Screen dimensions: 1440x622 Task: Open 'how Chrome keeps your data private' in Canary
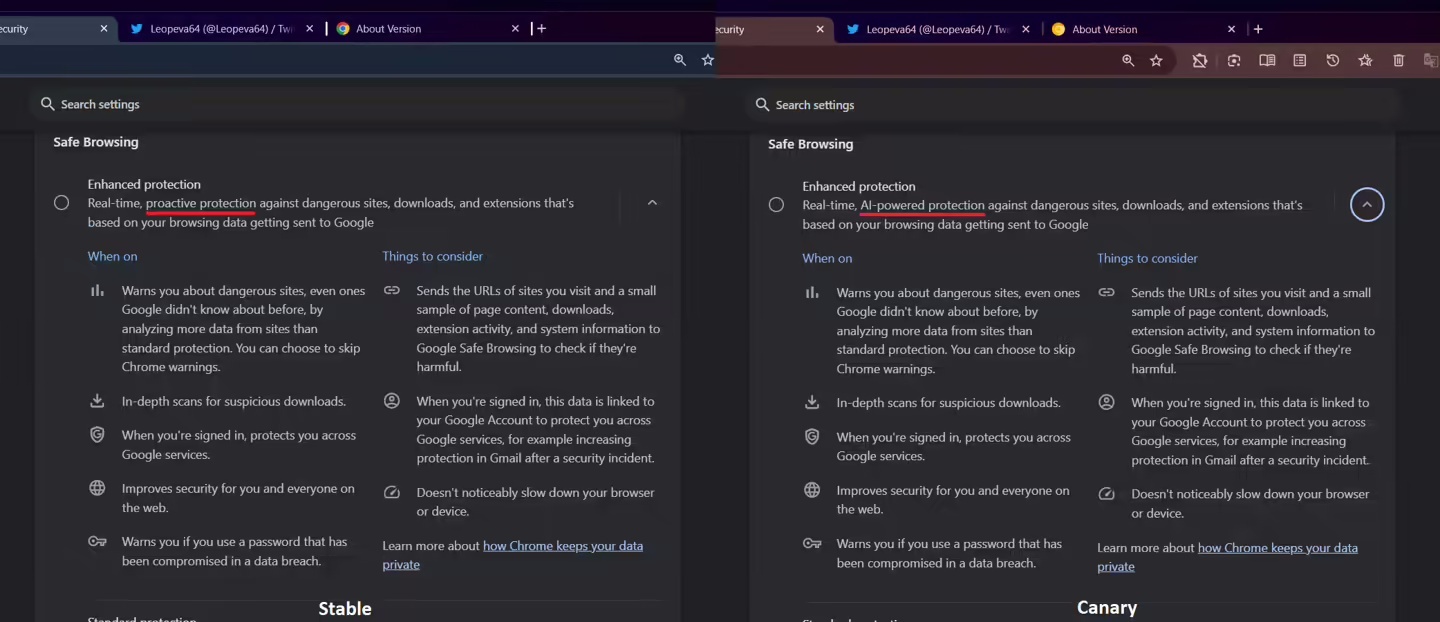(x=1277, y=548)
